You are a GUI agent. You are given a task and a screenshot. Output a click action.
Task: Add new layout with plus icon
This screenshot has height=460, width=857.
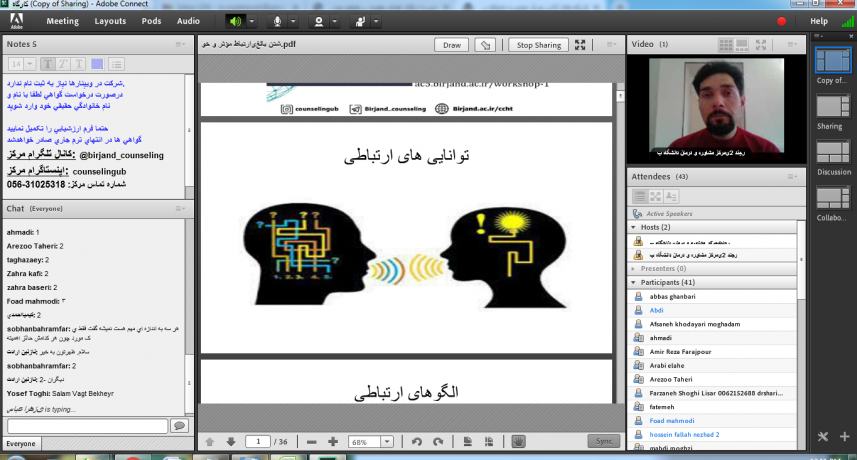point(845,437)
